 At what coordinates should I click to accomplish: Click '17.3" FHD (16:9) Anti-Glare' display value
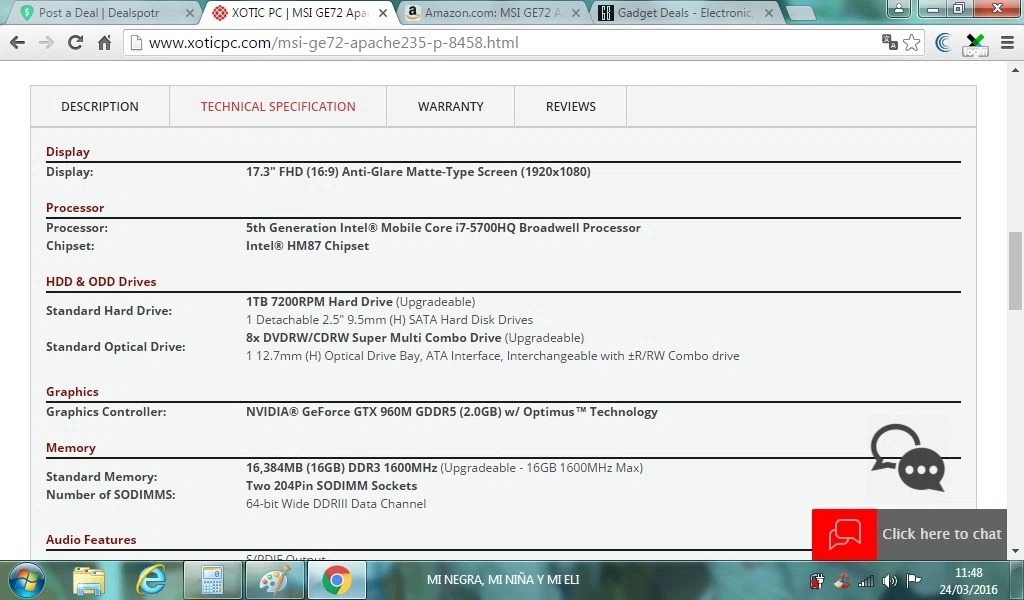tap(418, 172)
